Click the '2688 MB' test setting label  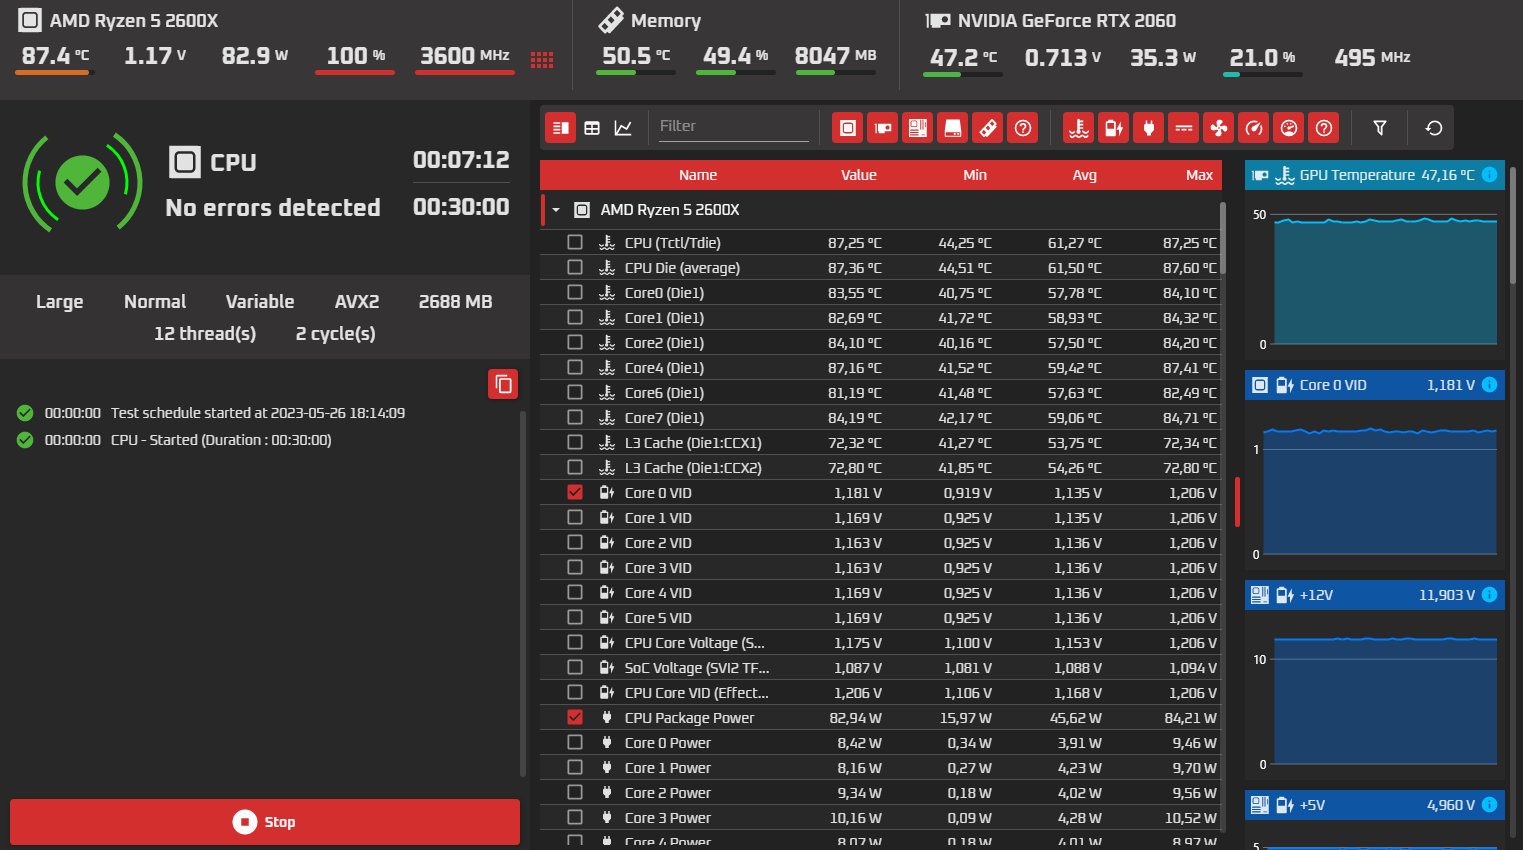[456, 302]
